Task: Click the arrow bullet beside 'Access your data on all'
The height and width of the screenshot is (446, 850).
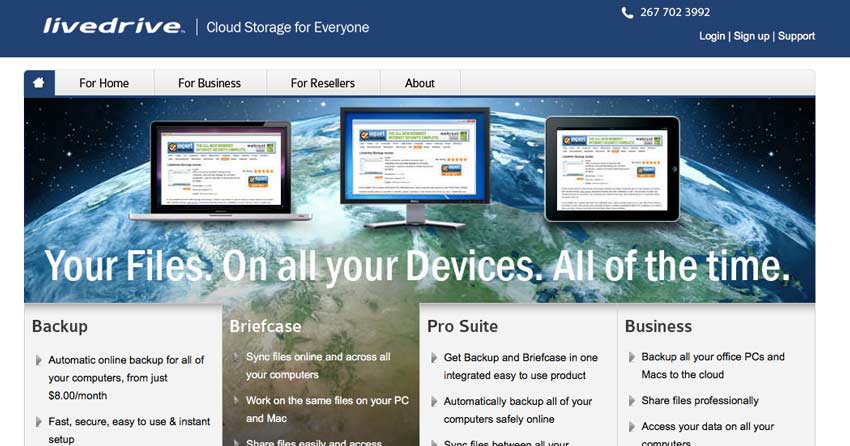Action: [x=632, y=426]
